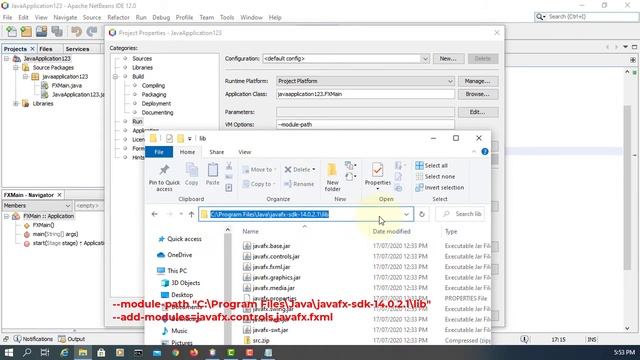Click the Refresh icon beside the address bar
The width and height of the screenshot is (640, 360).
click(x=422, y=214)
